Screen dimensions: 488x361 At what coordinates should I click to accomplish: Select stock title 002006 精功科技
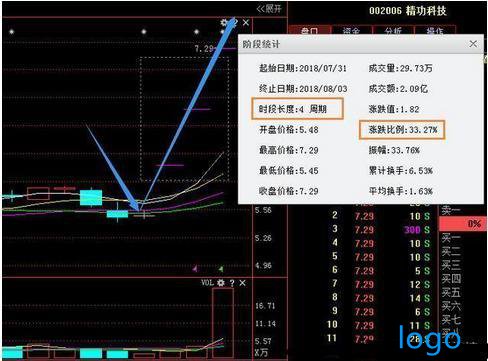pyautogui.click(x=408, y=11)
